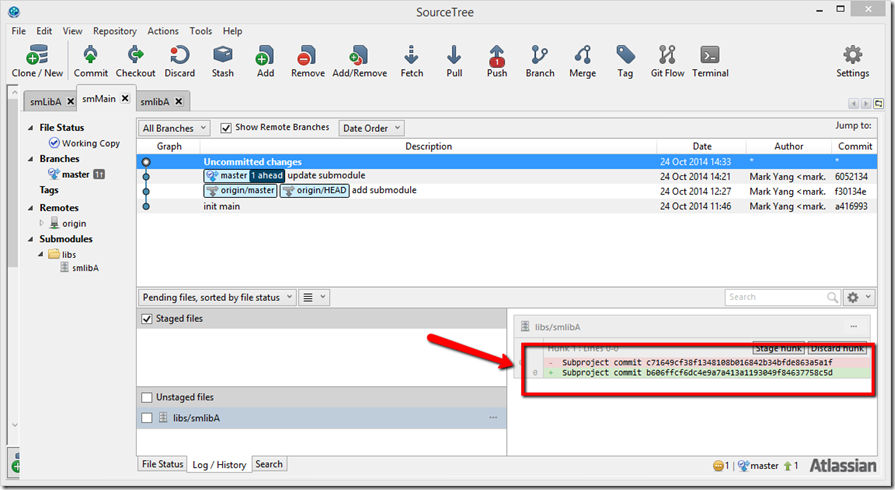The width and height of the screenshot is (895, 490).
Task: Click the Checkout toolbar icon
Action: (x=135, y=61)
